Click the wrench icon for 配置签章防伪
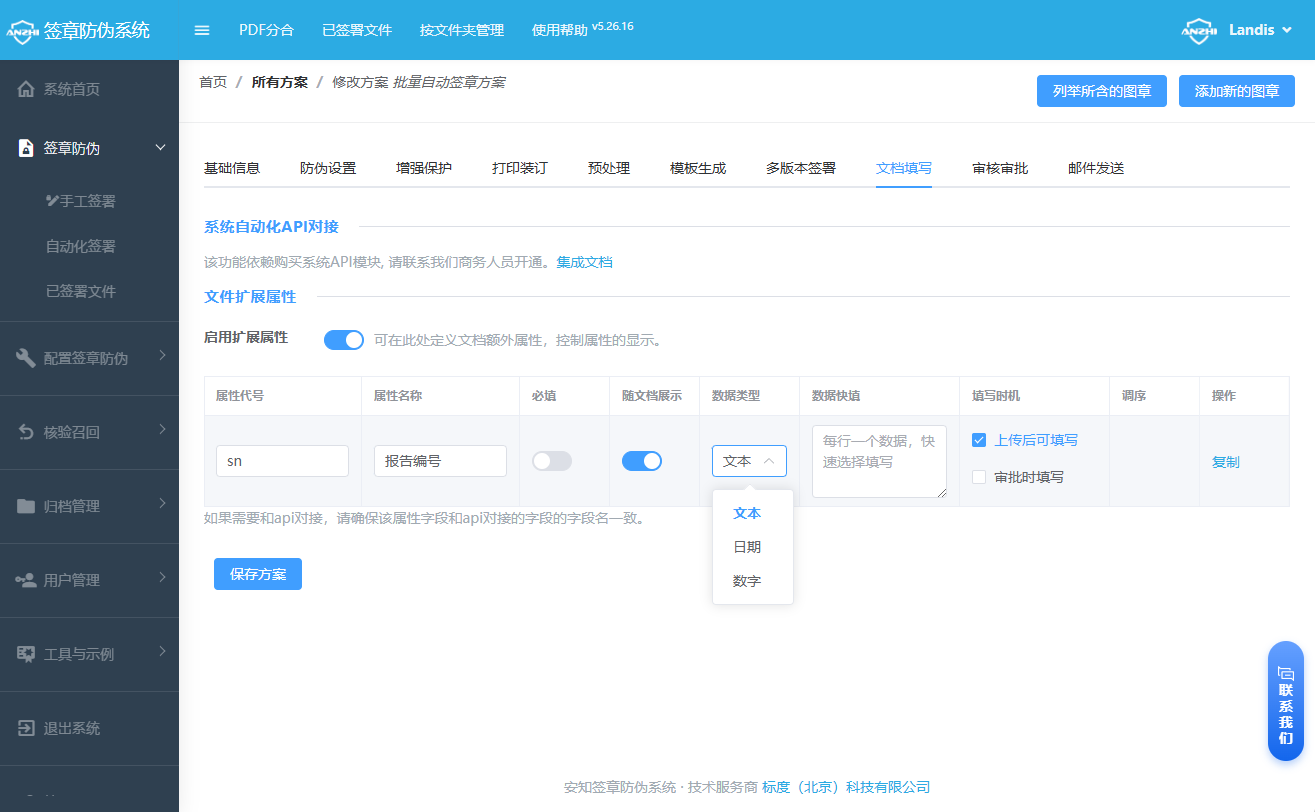This screenshot has height=812, width=1315. (27, 358)
